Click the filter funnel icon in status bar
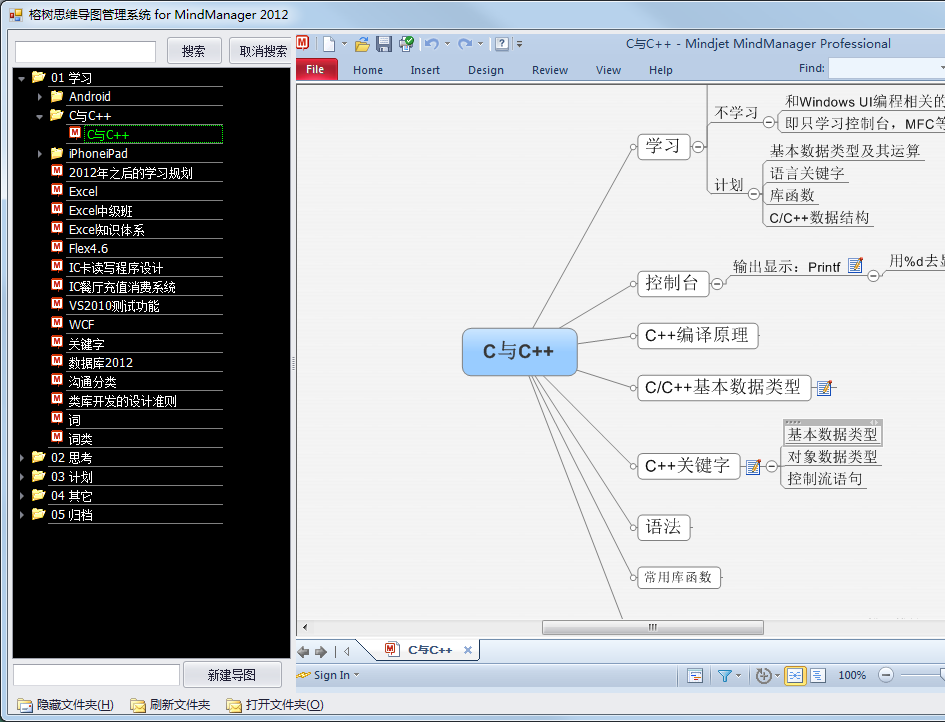 coord(725,676)
